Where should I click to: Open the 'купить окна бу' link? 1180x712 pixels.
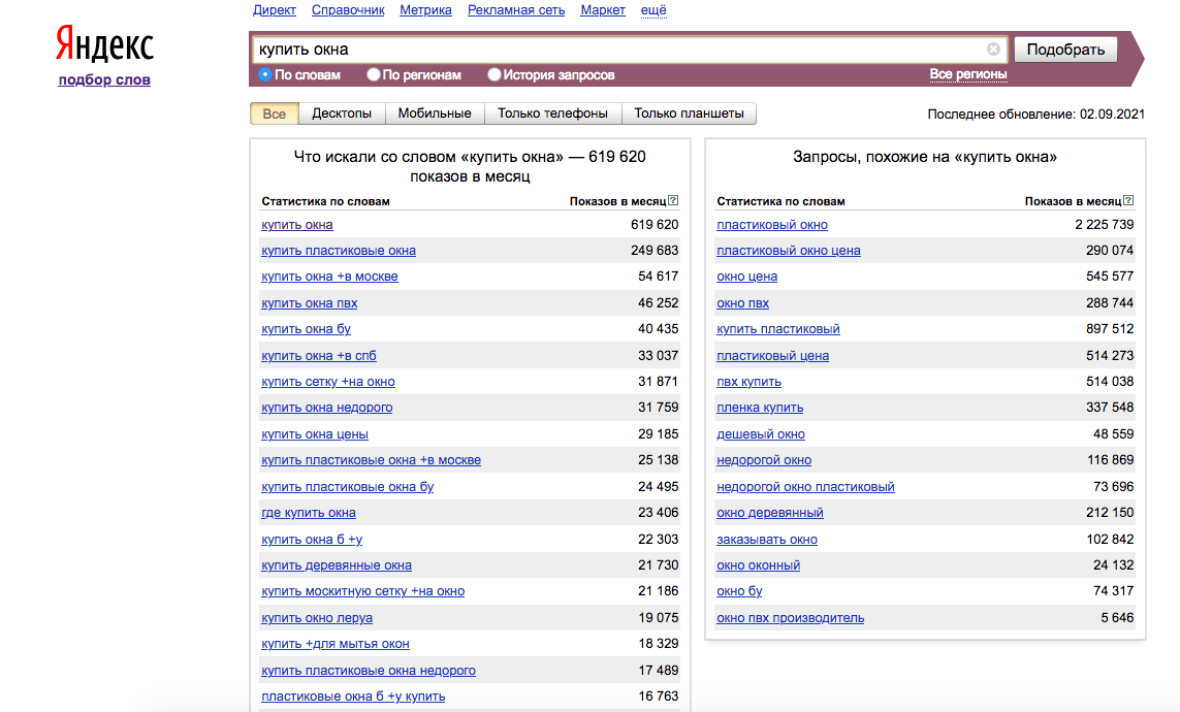[306, 330]
